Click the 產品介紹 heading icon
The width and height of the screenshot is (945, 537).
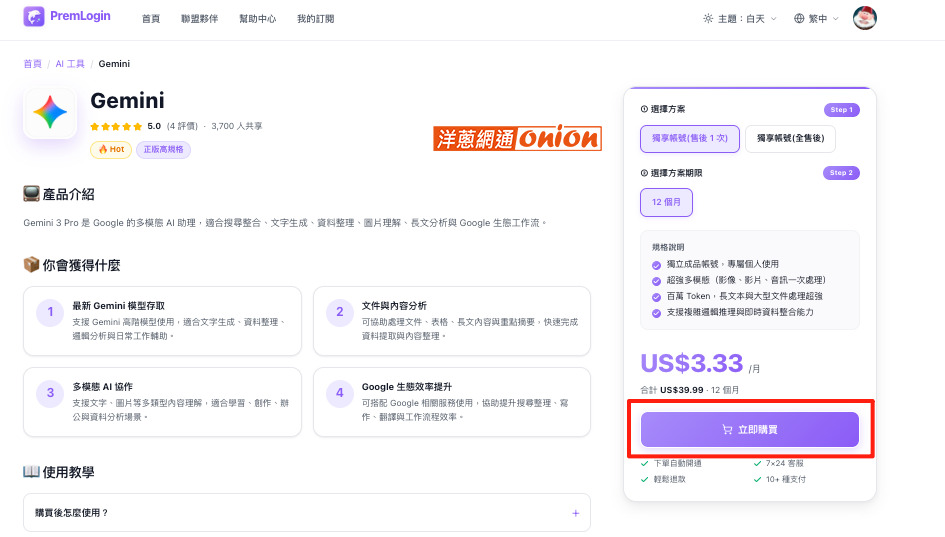point(31,194)
